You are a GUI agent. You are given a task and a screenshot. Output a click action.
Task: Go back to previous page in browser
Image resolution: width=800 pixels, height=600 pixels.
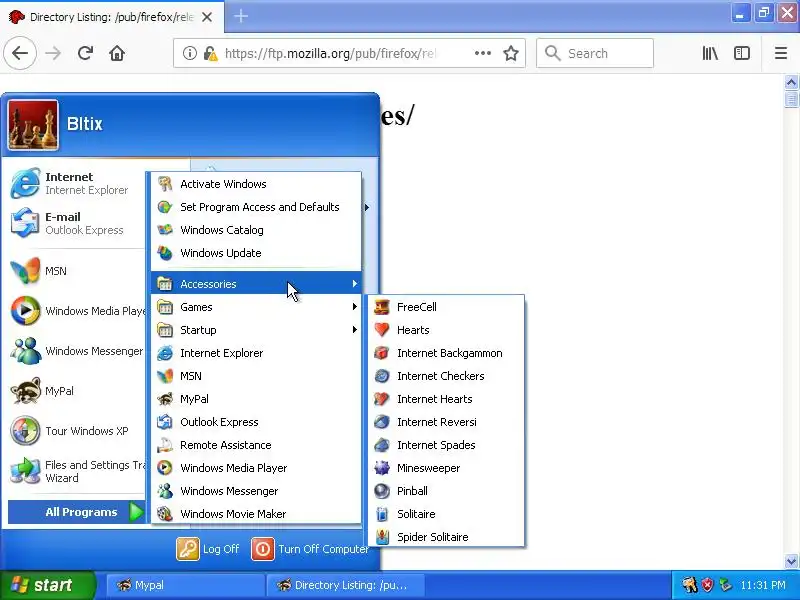20,53
